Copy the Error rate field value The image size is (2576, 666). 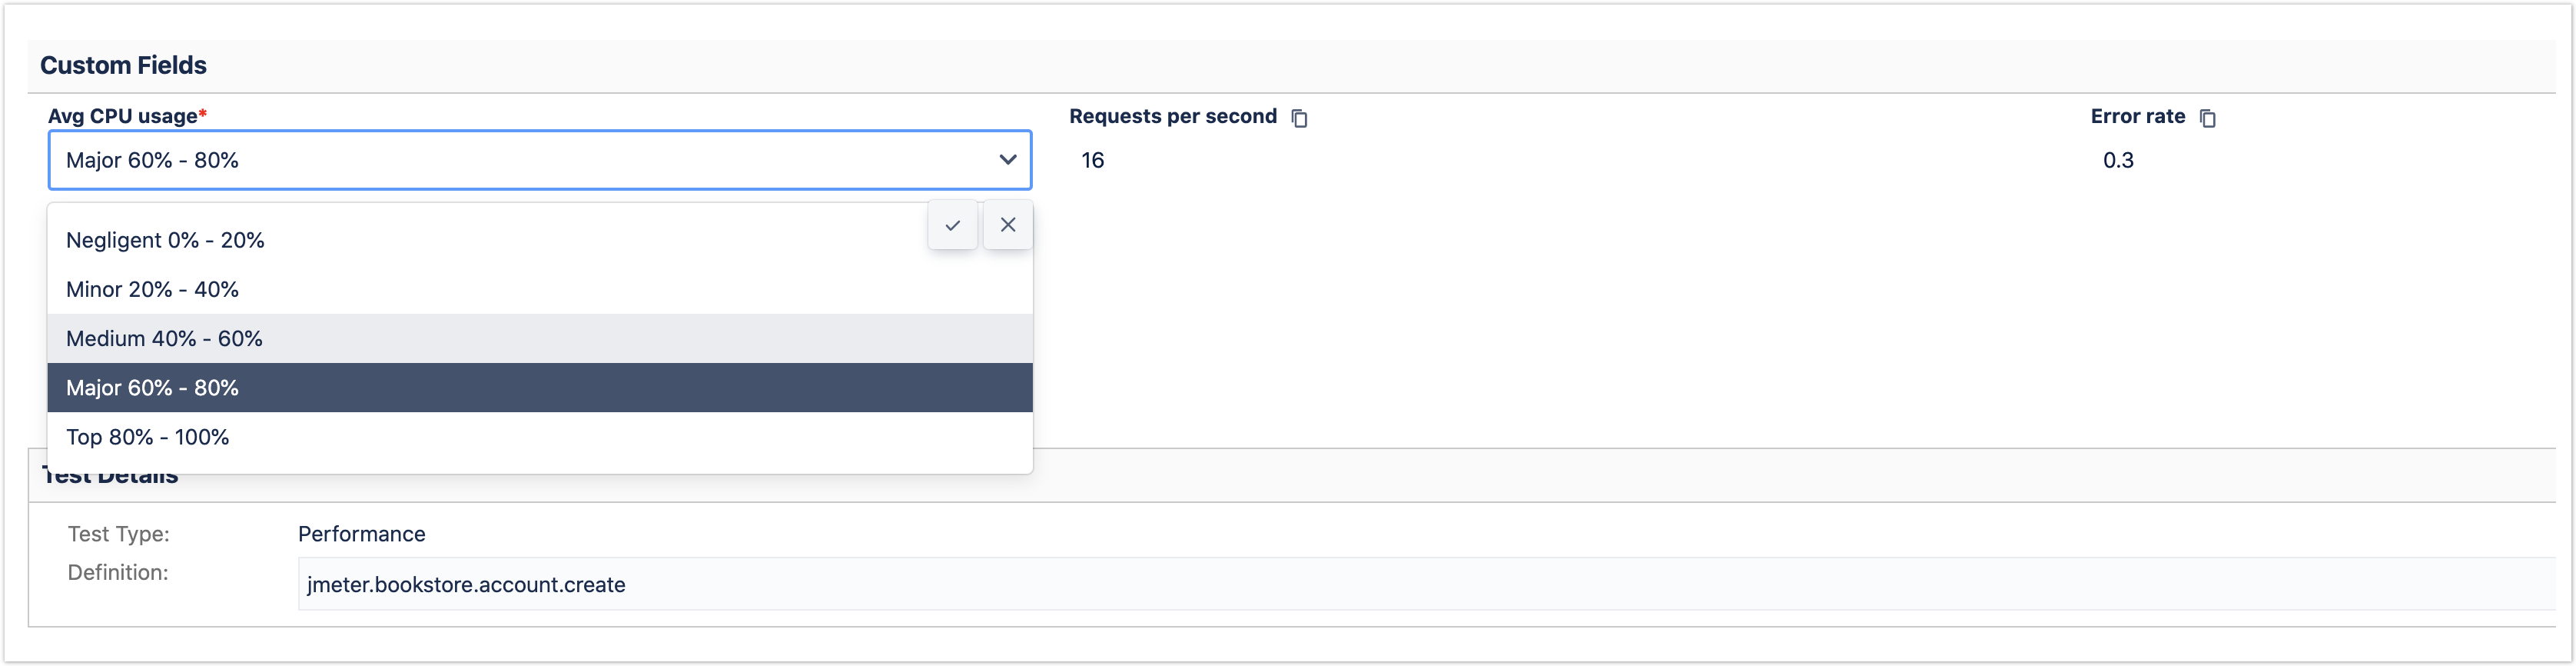(x=2207, y=118)
